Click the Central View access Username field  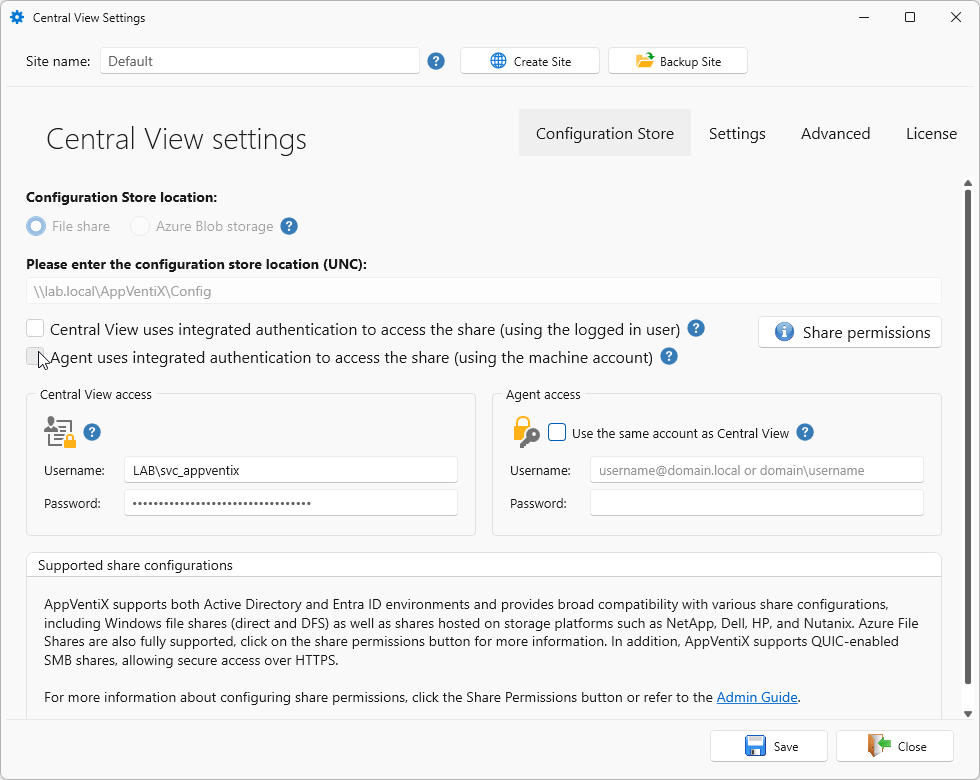pos(291,470)
